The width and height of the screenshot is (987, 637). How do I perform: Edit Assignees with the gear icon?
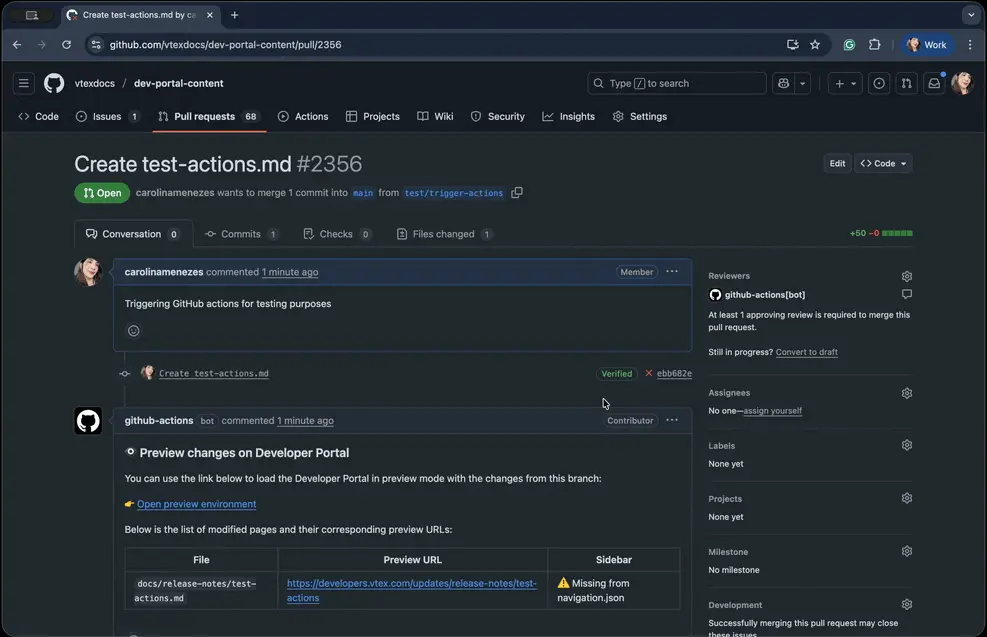click(x=907, y=393)
